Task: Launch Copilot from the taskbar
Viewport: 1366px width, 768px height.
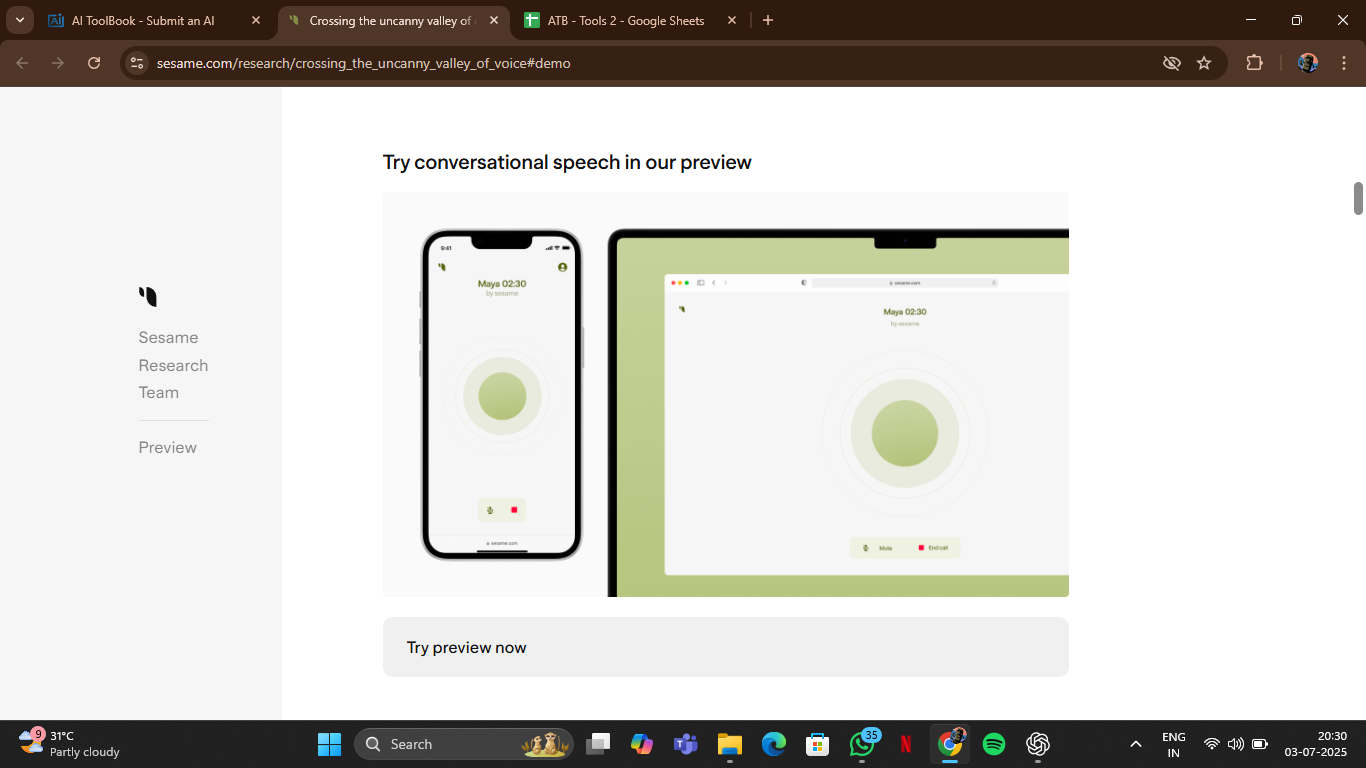Action: (642, 744)
